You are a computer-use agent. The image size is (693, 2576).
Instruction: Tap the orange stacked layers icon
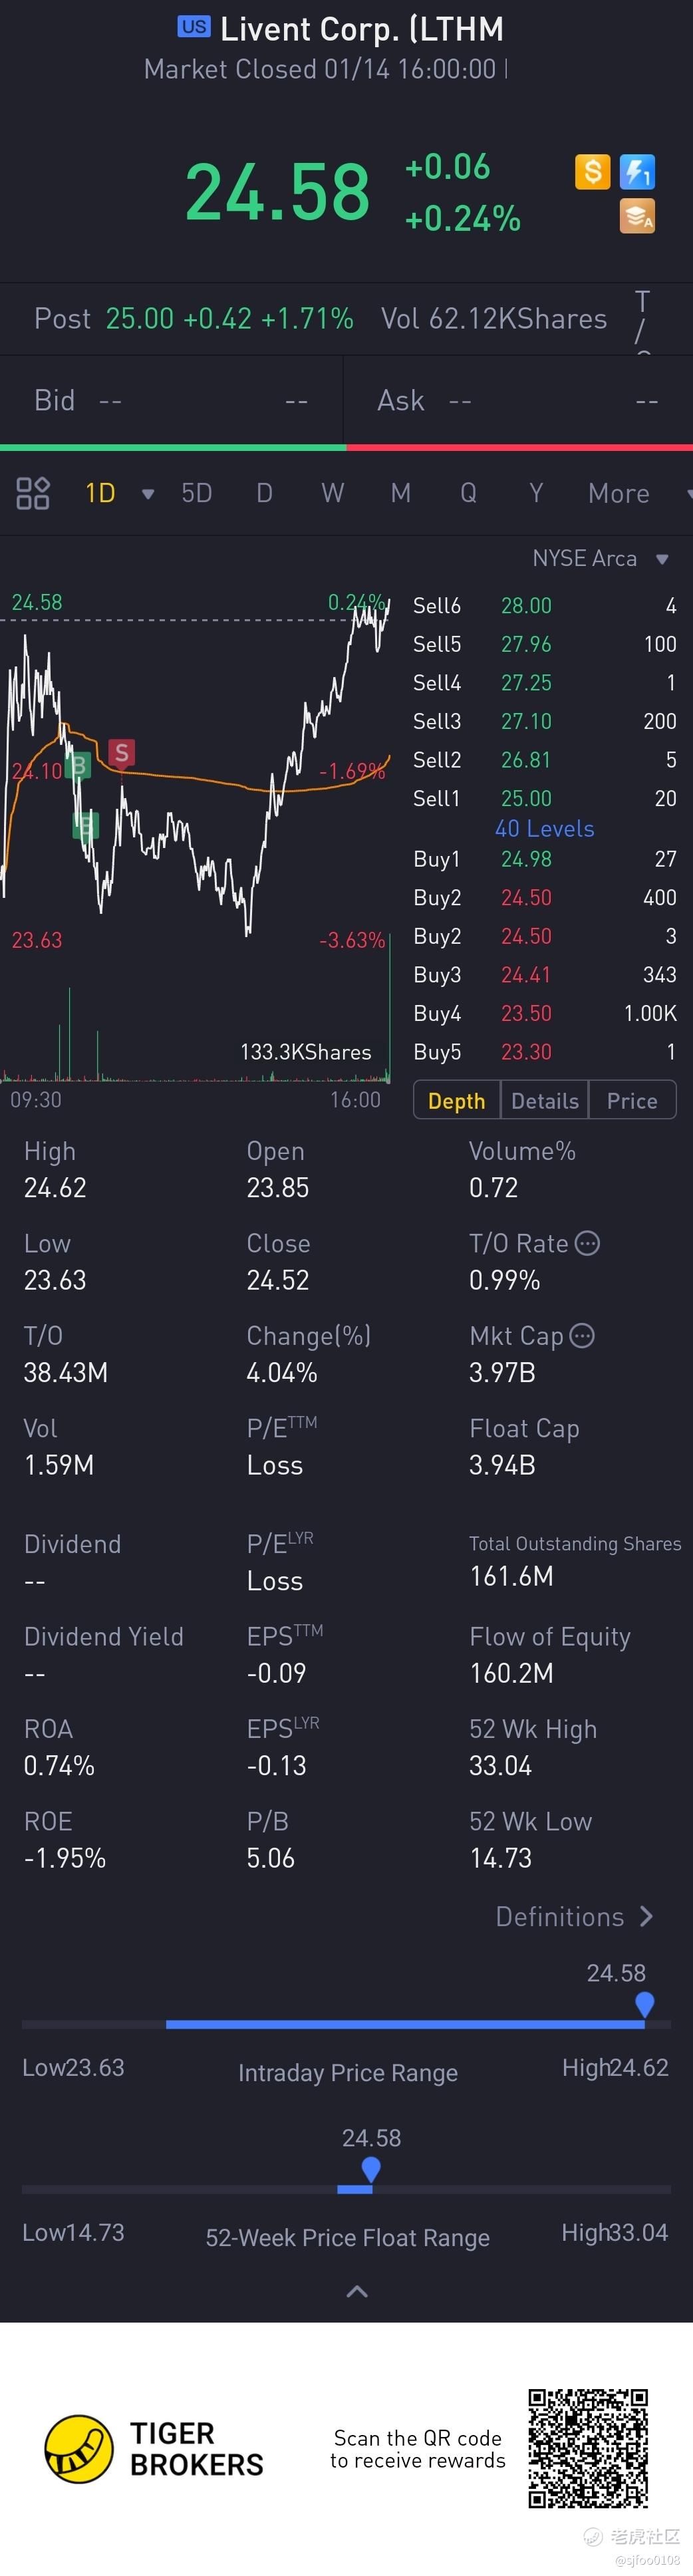tap(637, 216)
